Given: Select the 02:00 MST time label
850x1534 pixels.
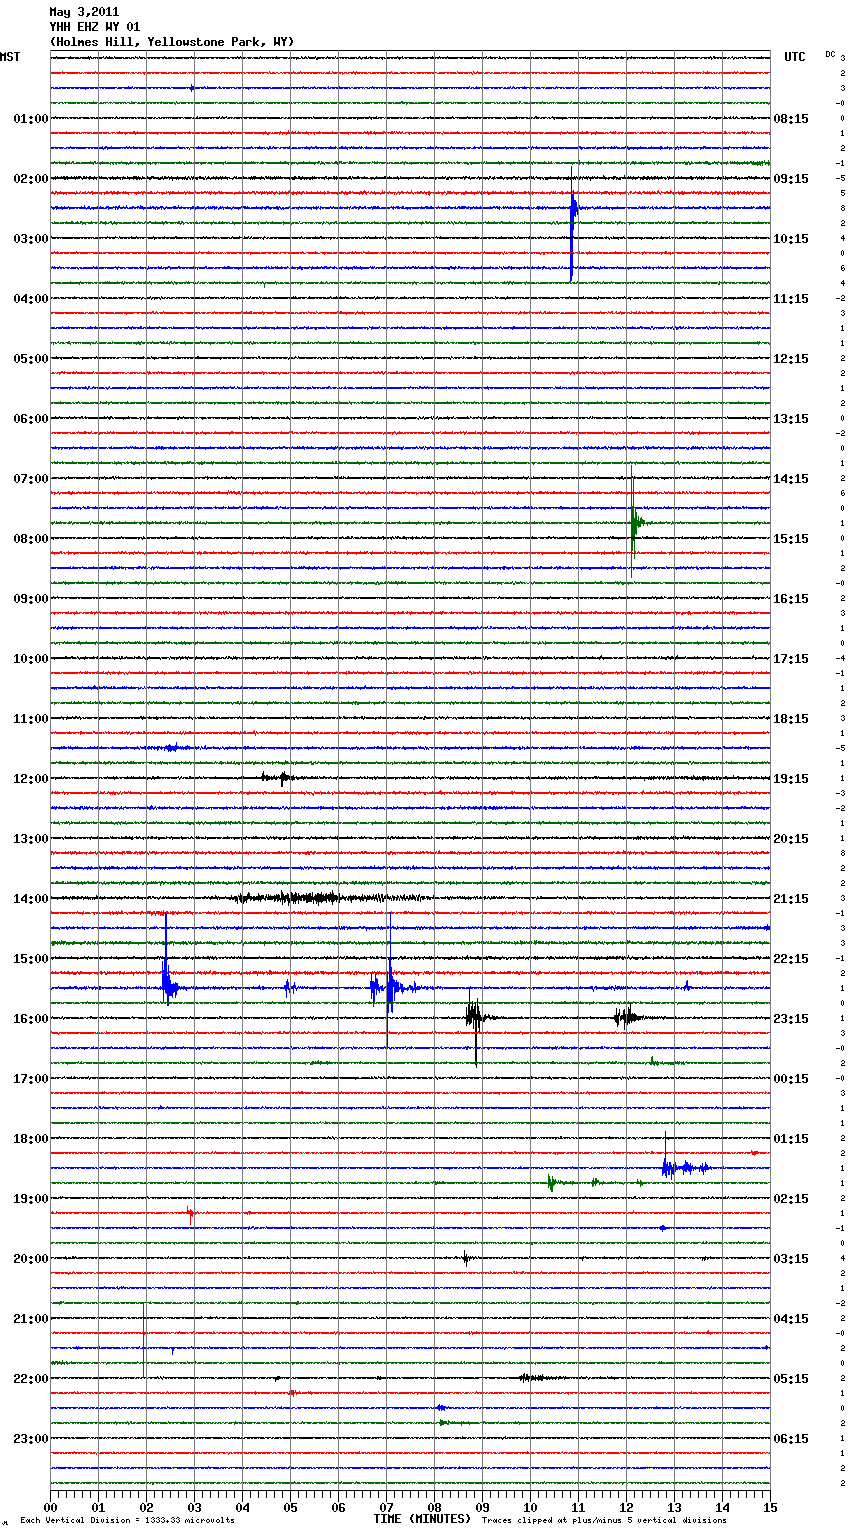Looking at the screenshot, I should tap(31, 179).
